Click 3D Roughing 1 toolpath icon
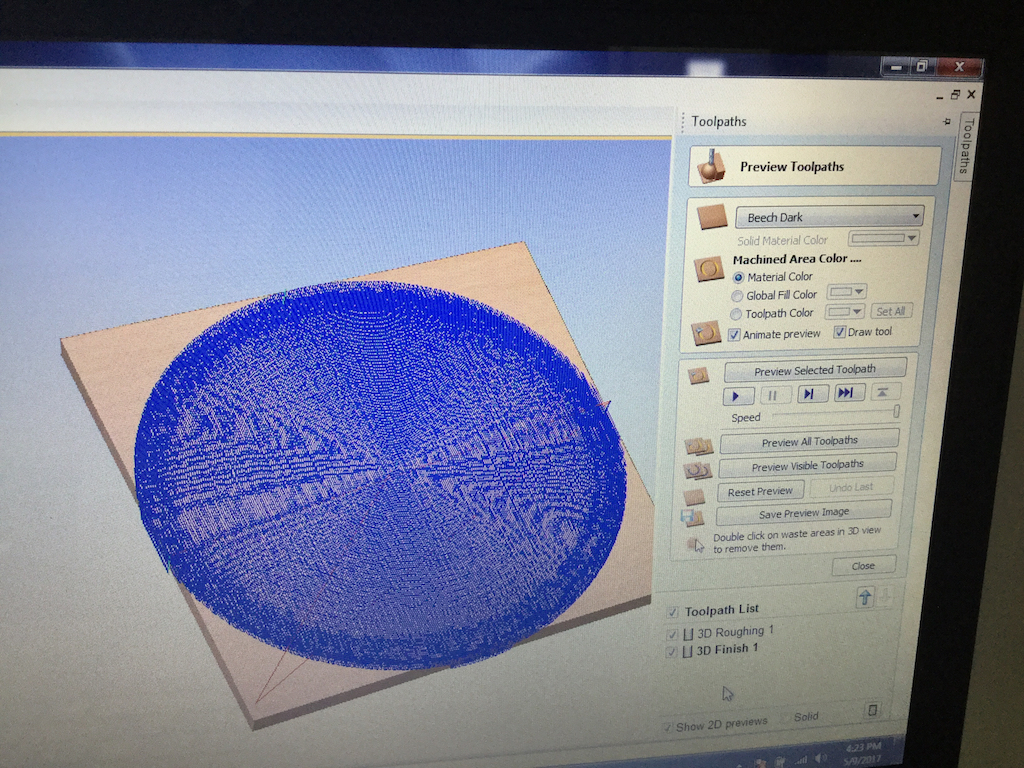The width and height of the screenshot is (1024, 768). point(688,634)
